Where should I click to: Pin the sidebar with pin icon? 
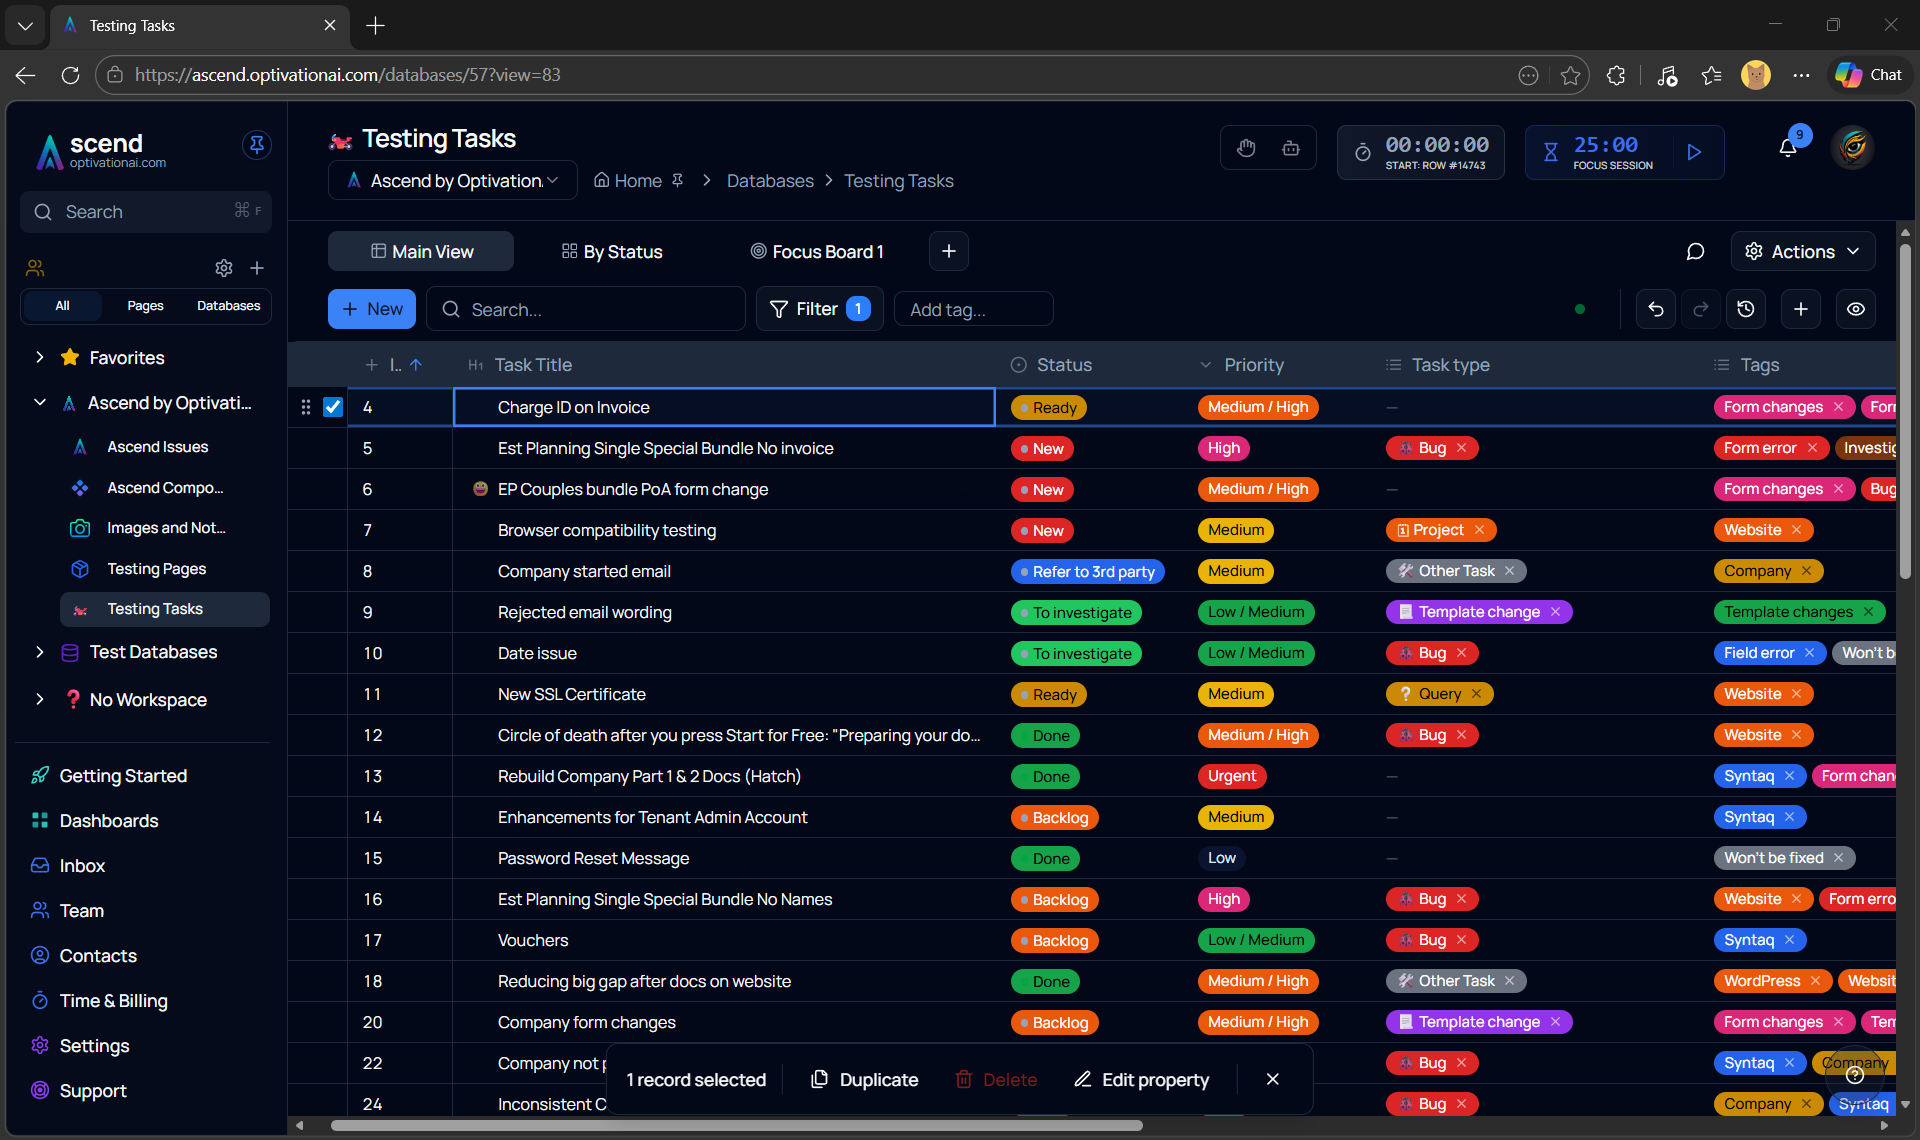coord(257,145)
